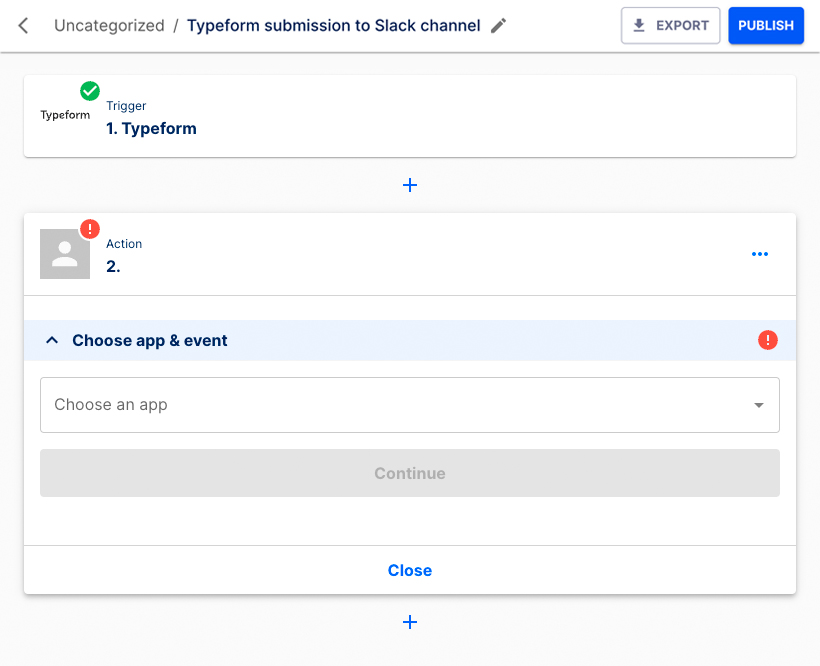Click the green checkmark on the Typeform trigger

coord(89,89)
